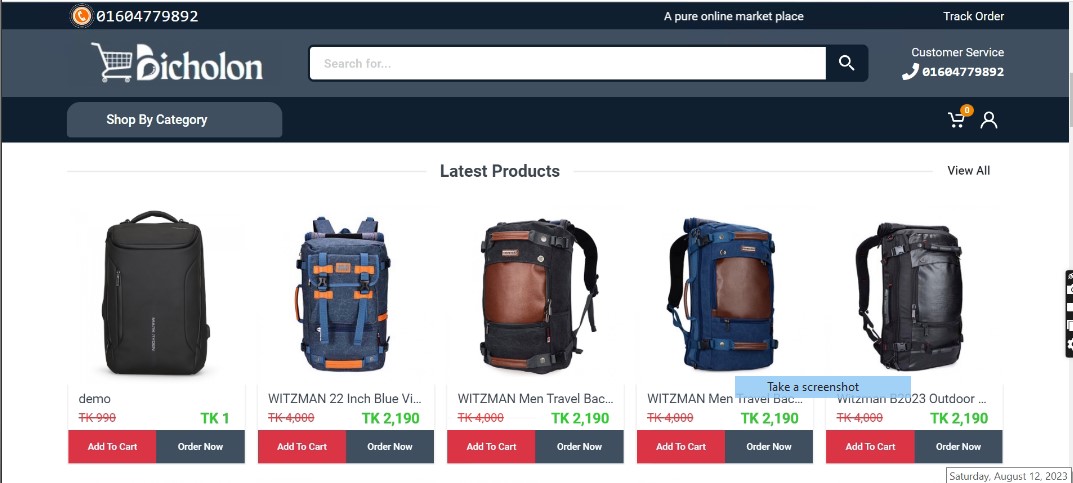Expand the Shop By Category menu
The height and width of the screenshot is (483, 1073).
click(174, 120)
